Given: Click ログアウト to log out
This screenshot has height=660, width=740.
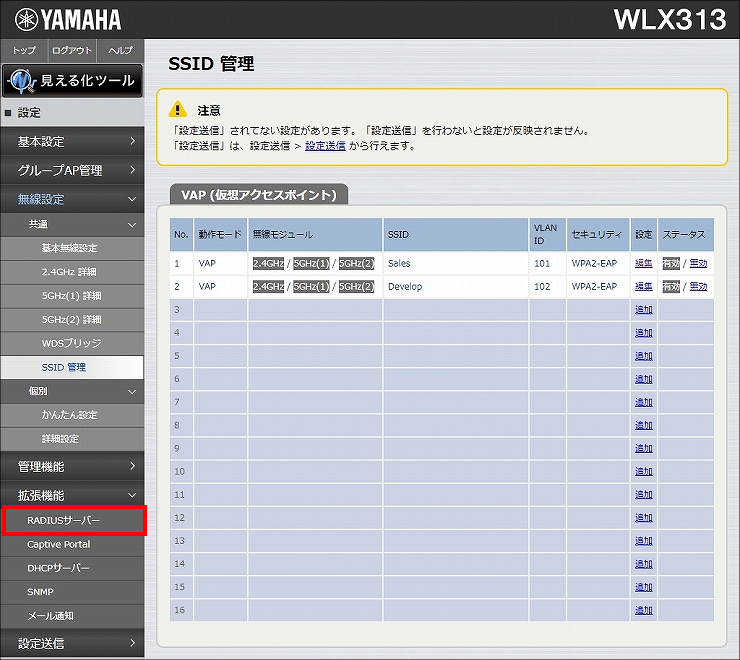Looking at the screenshot, I should [x=72, y=50].
